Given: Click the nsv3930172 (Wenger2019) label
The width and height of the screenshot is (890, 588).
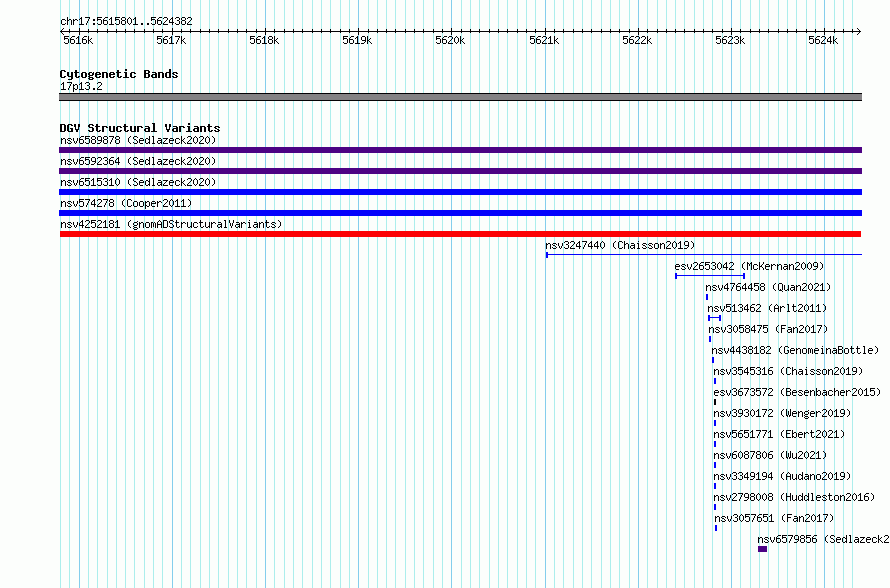Looking at the screenshot, I should [x=782, y=413].
